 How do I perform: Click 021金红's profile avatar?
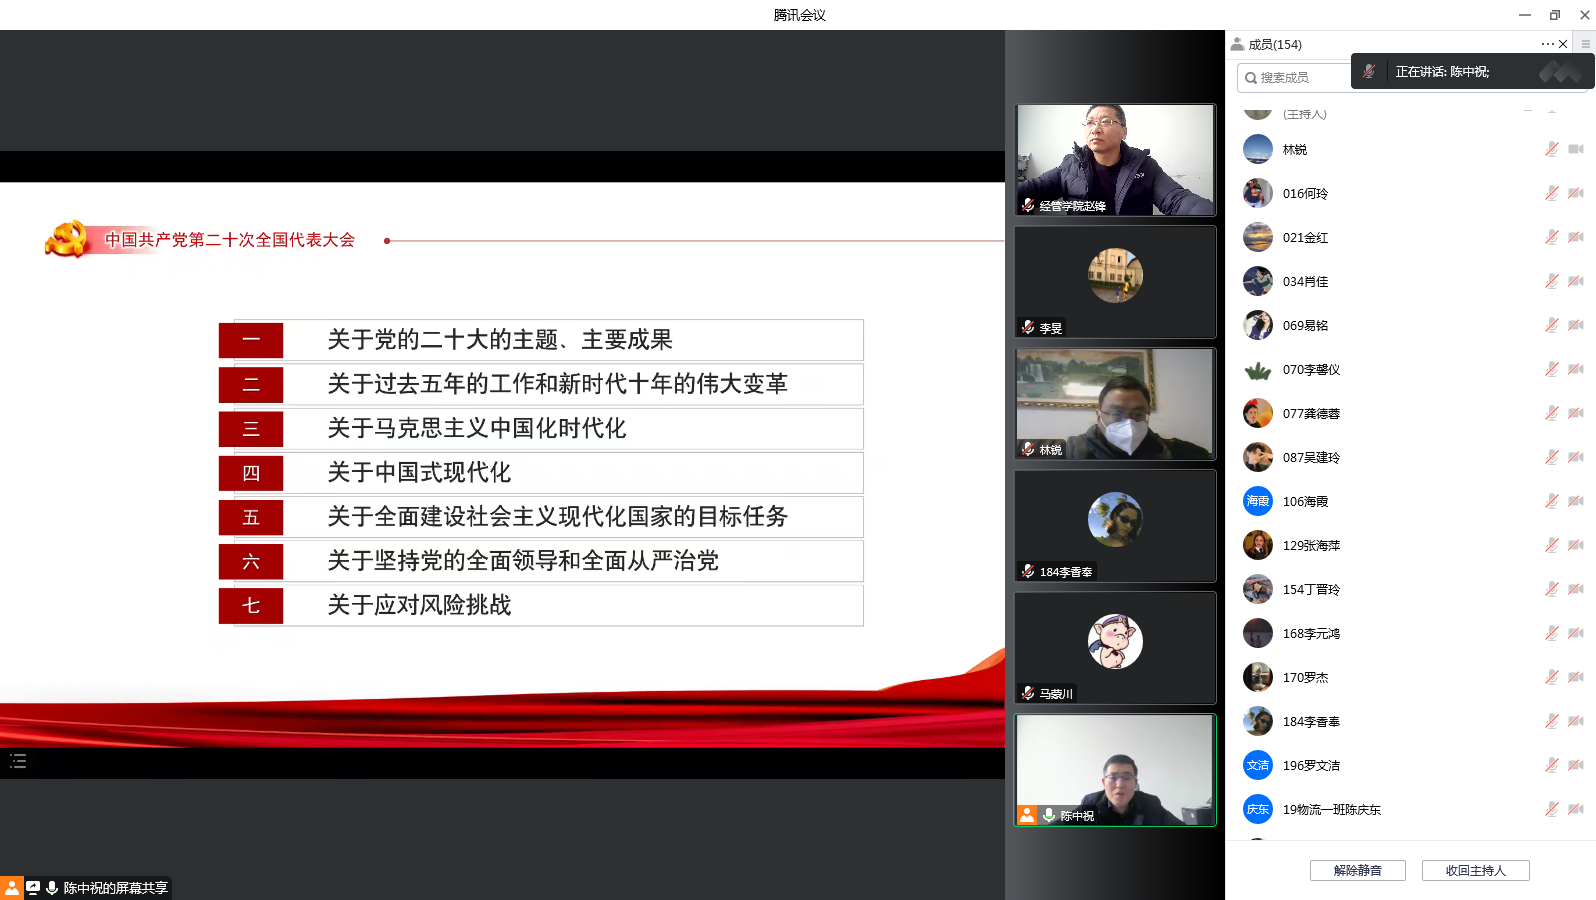coord(1258,237)
